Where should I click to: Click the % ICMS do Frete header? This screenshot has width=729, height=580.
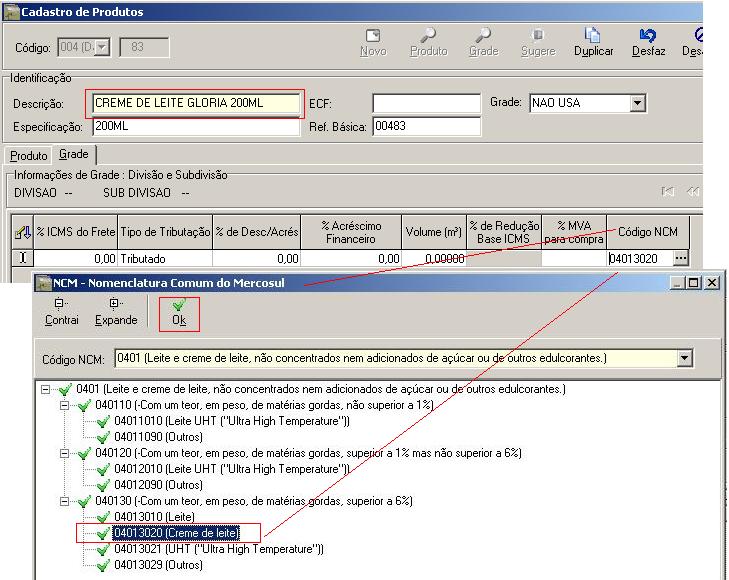[x=76, y=232]
